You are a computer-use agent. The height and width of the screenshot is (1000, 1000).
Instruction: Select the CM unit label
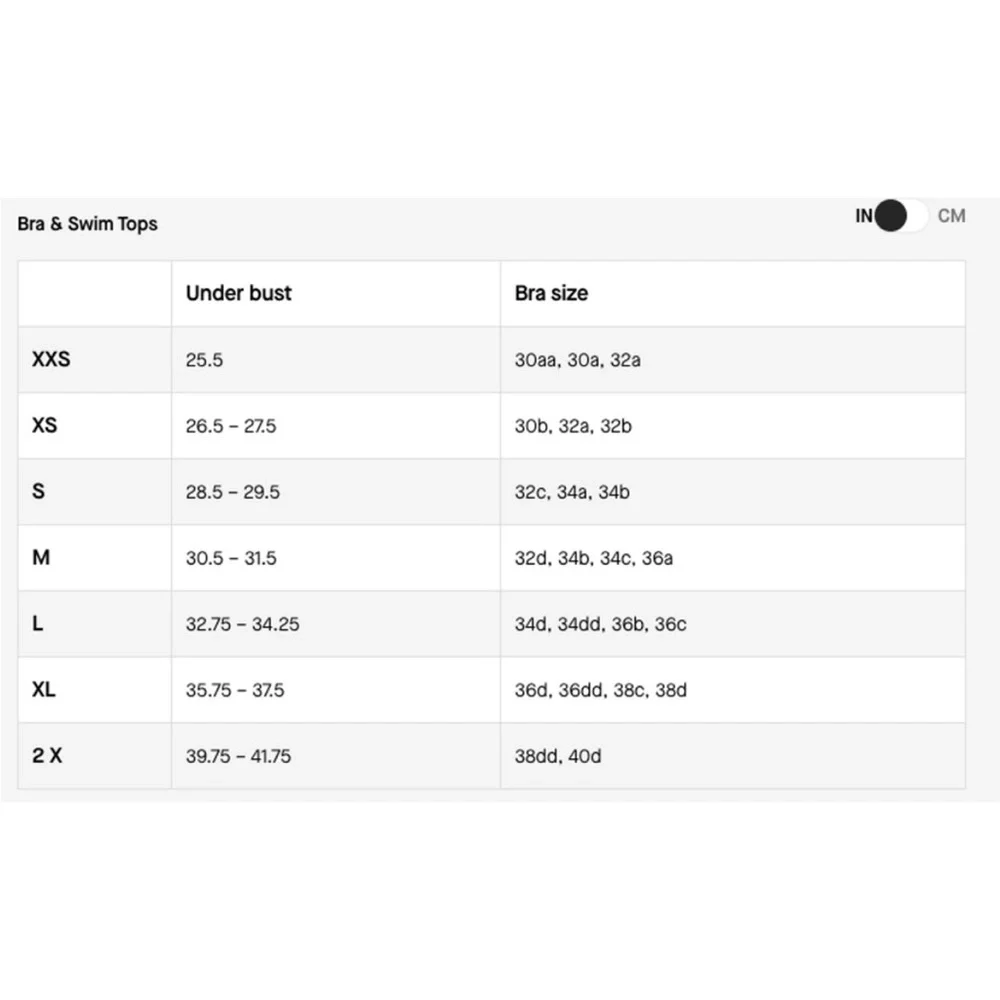click(x=951, y=216)
